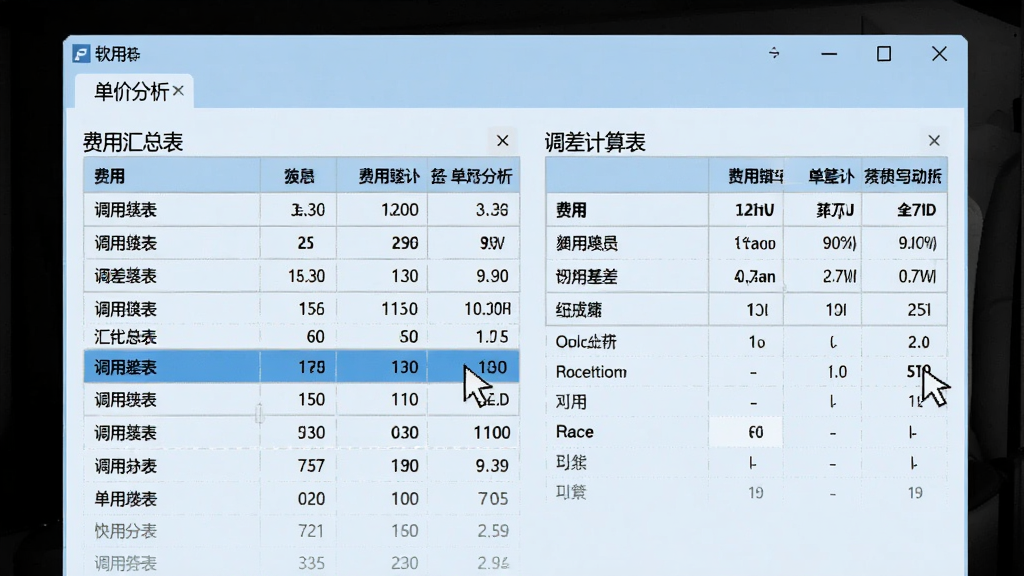Screen dimensions: 1024x576
Task: Select the 费用 row in 调差计算表
Action: pyautogui.click(x=746, y=210)
